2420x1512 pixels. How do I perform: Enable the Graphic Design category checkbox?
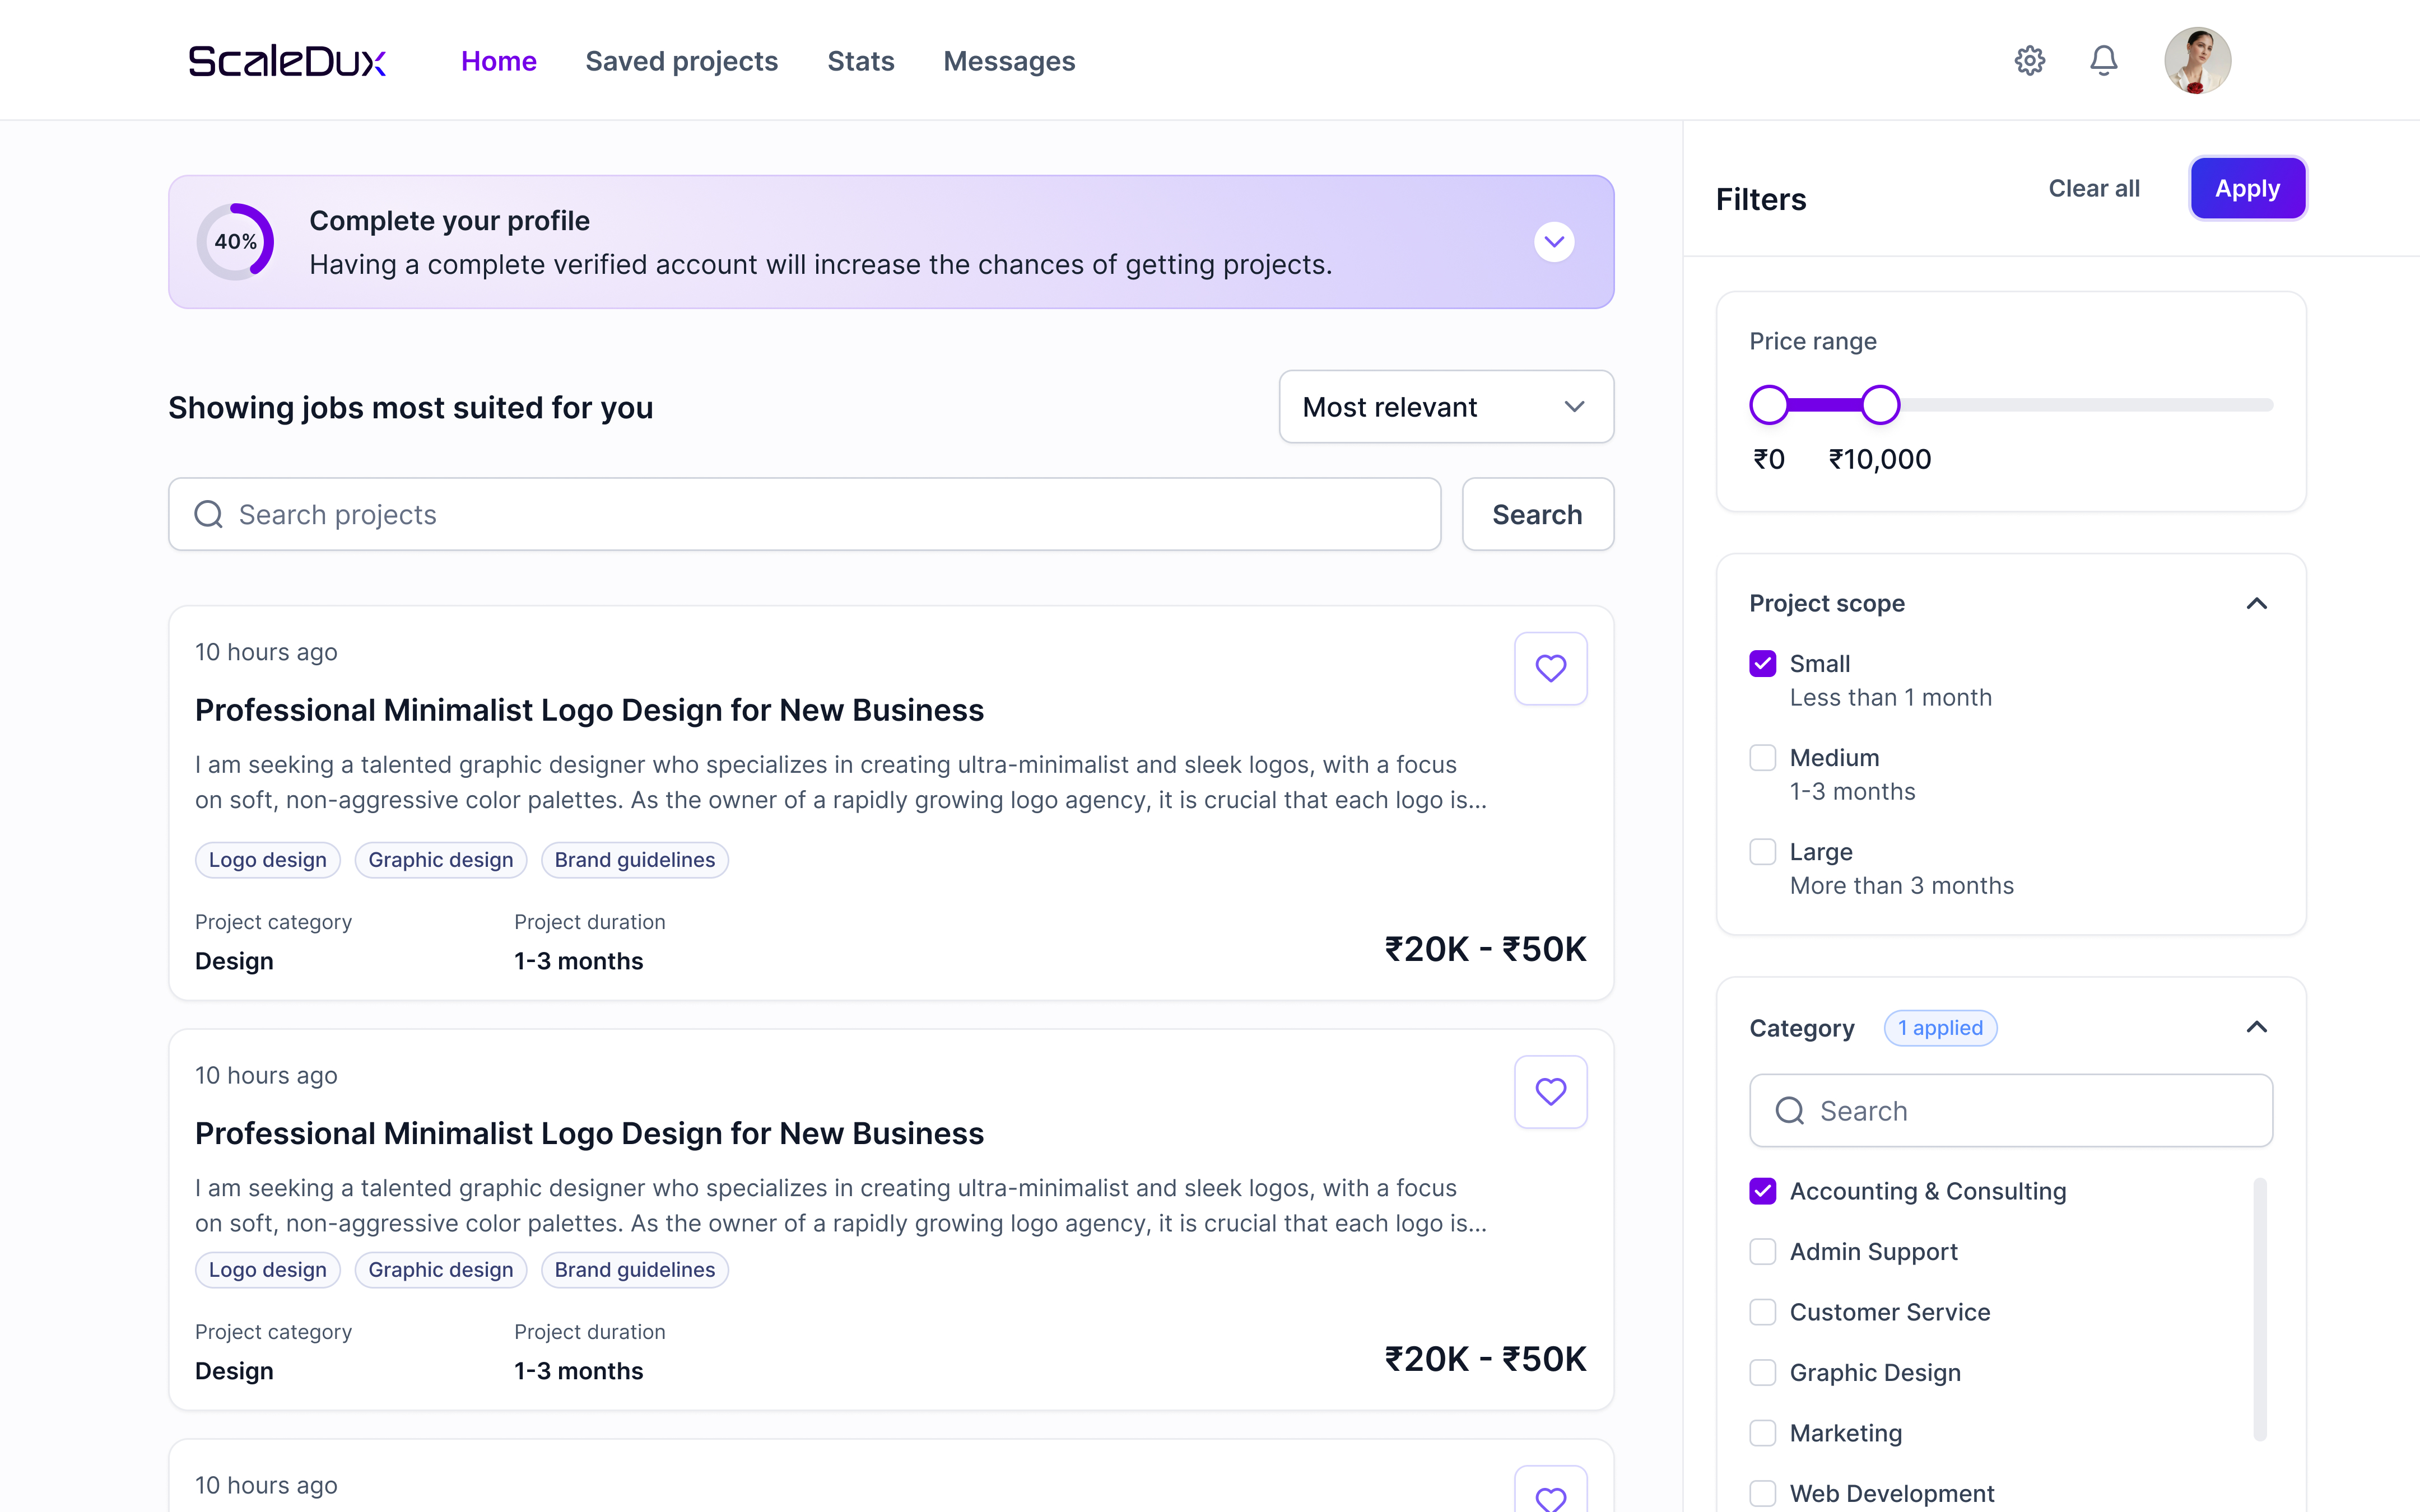coord(1762,1373)
